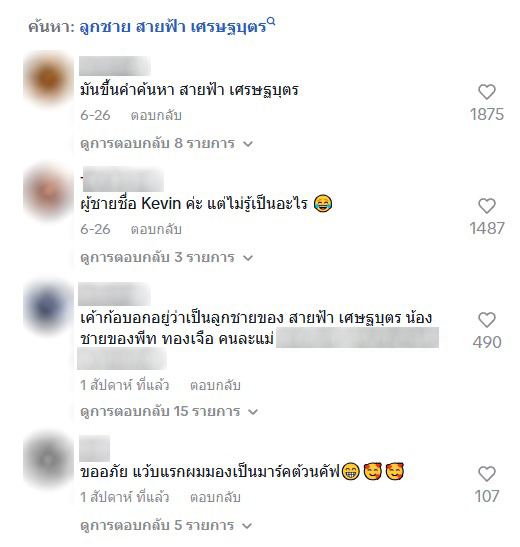
Task: Tap the heart on the Kevin comment
Action: coord(487,206)
